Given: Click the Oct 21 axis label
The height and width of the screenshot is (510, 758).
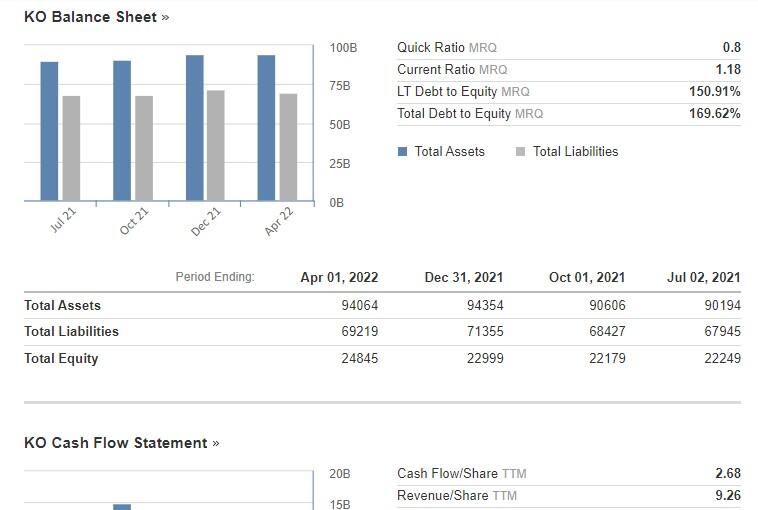Looking at the screenshot, I should (133, 221).
